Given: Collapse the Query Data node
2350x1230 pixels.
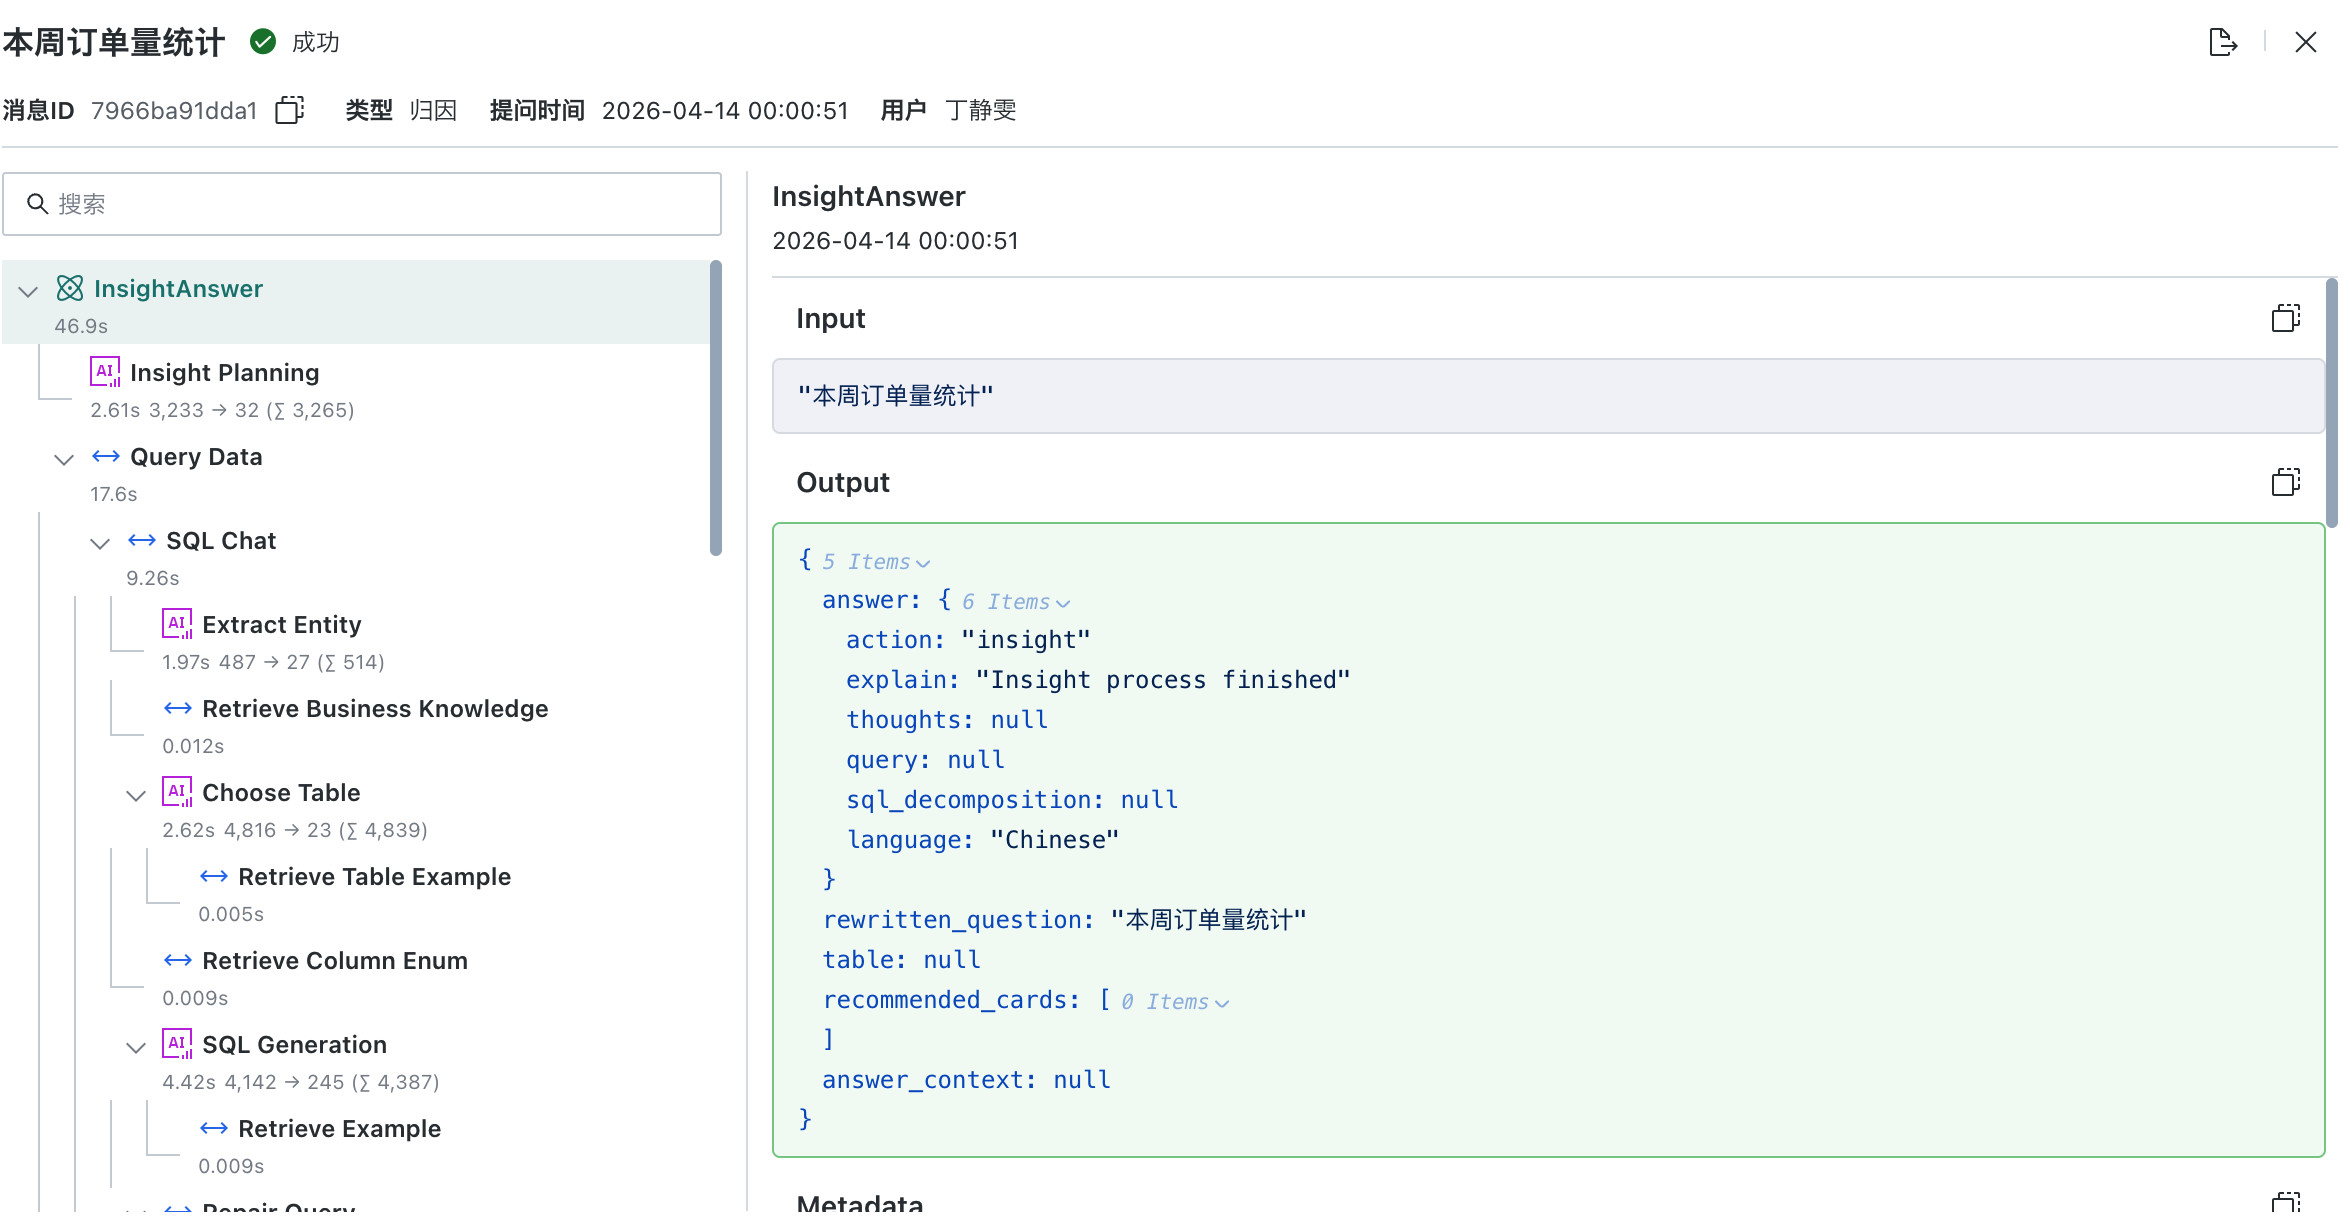Looking at the screenshot, I should (x=64, y=459).
